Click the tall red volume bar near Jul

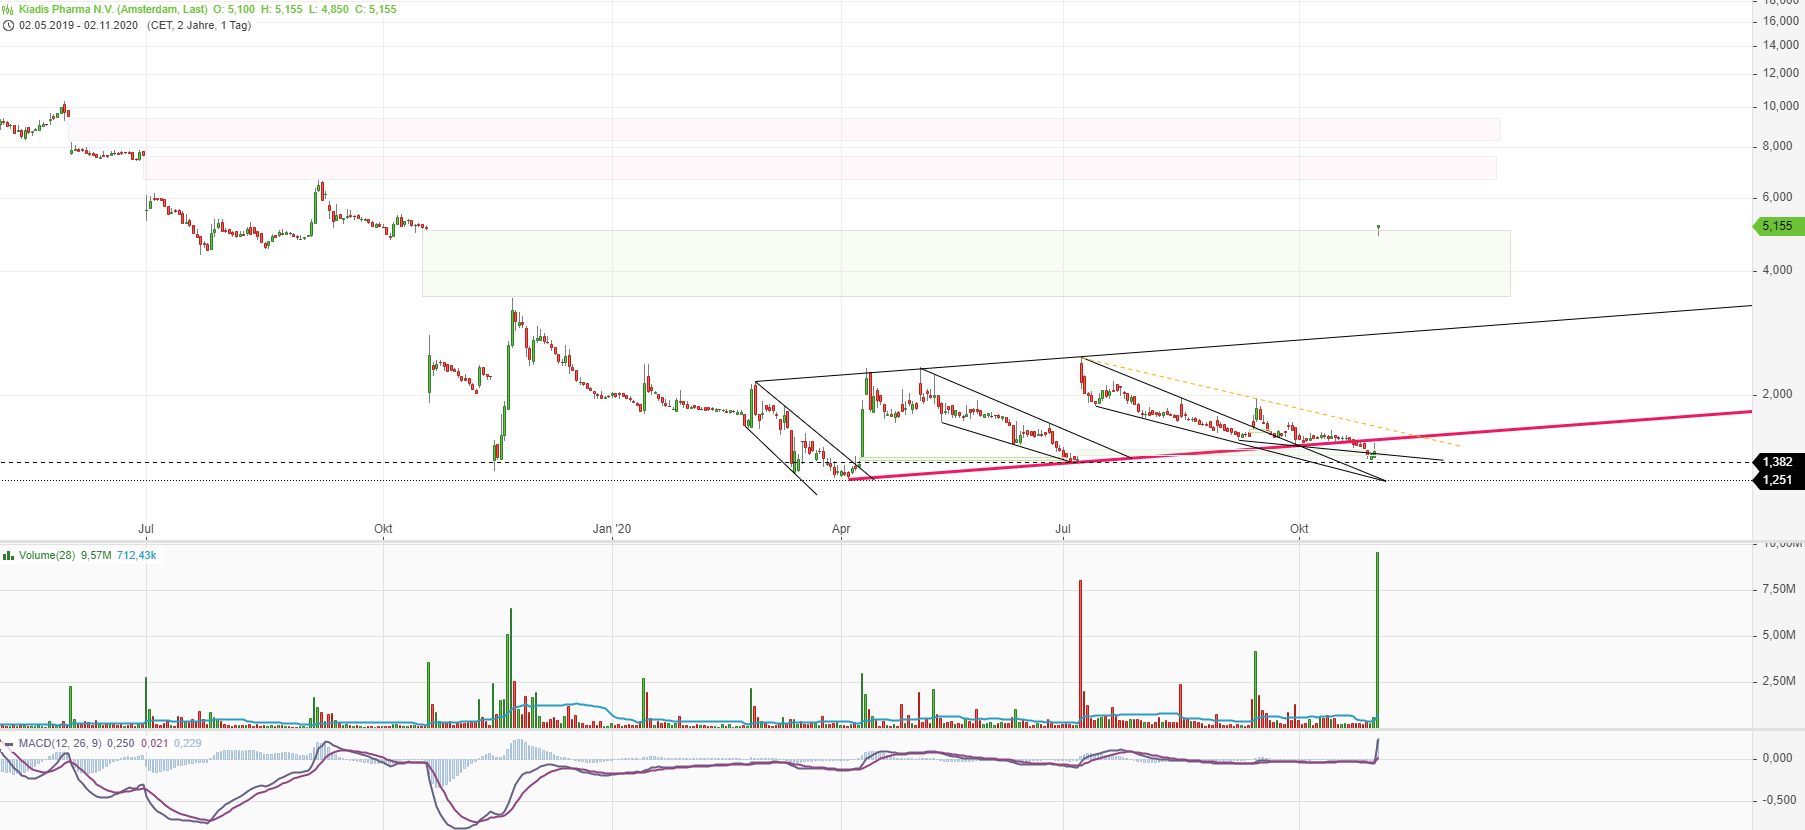tap(1081, 650)
